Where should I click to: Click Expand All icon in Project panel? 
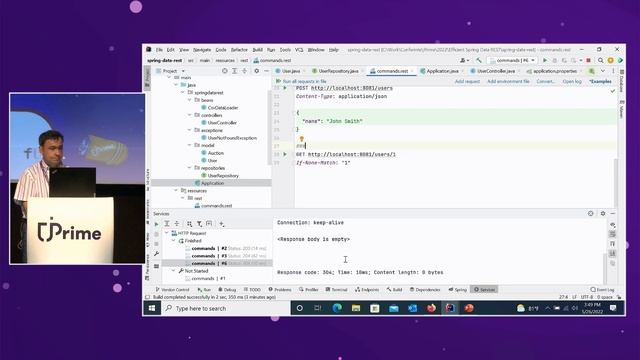click(234, 71)
